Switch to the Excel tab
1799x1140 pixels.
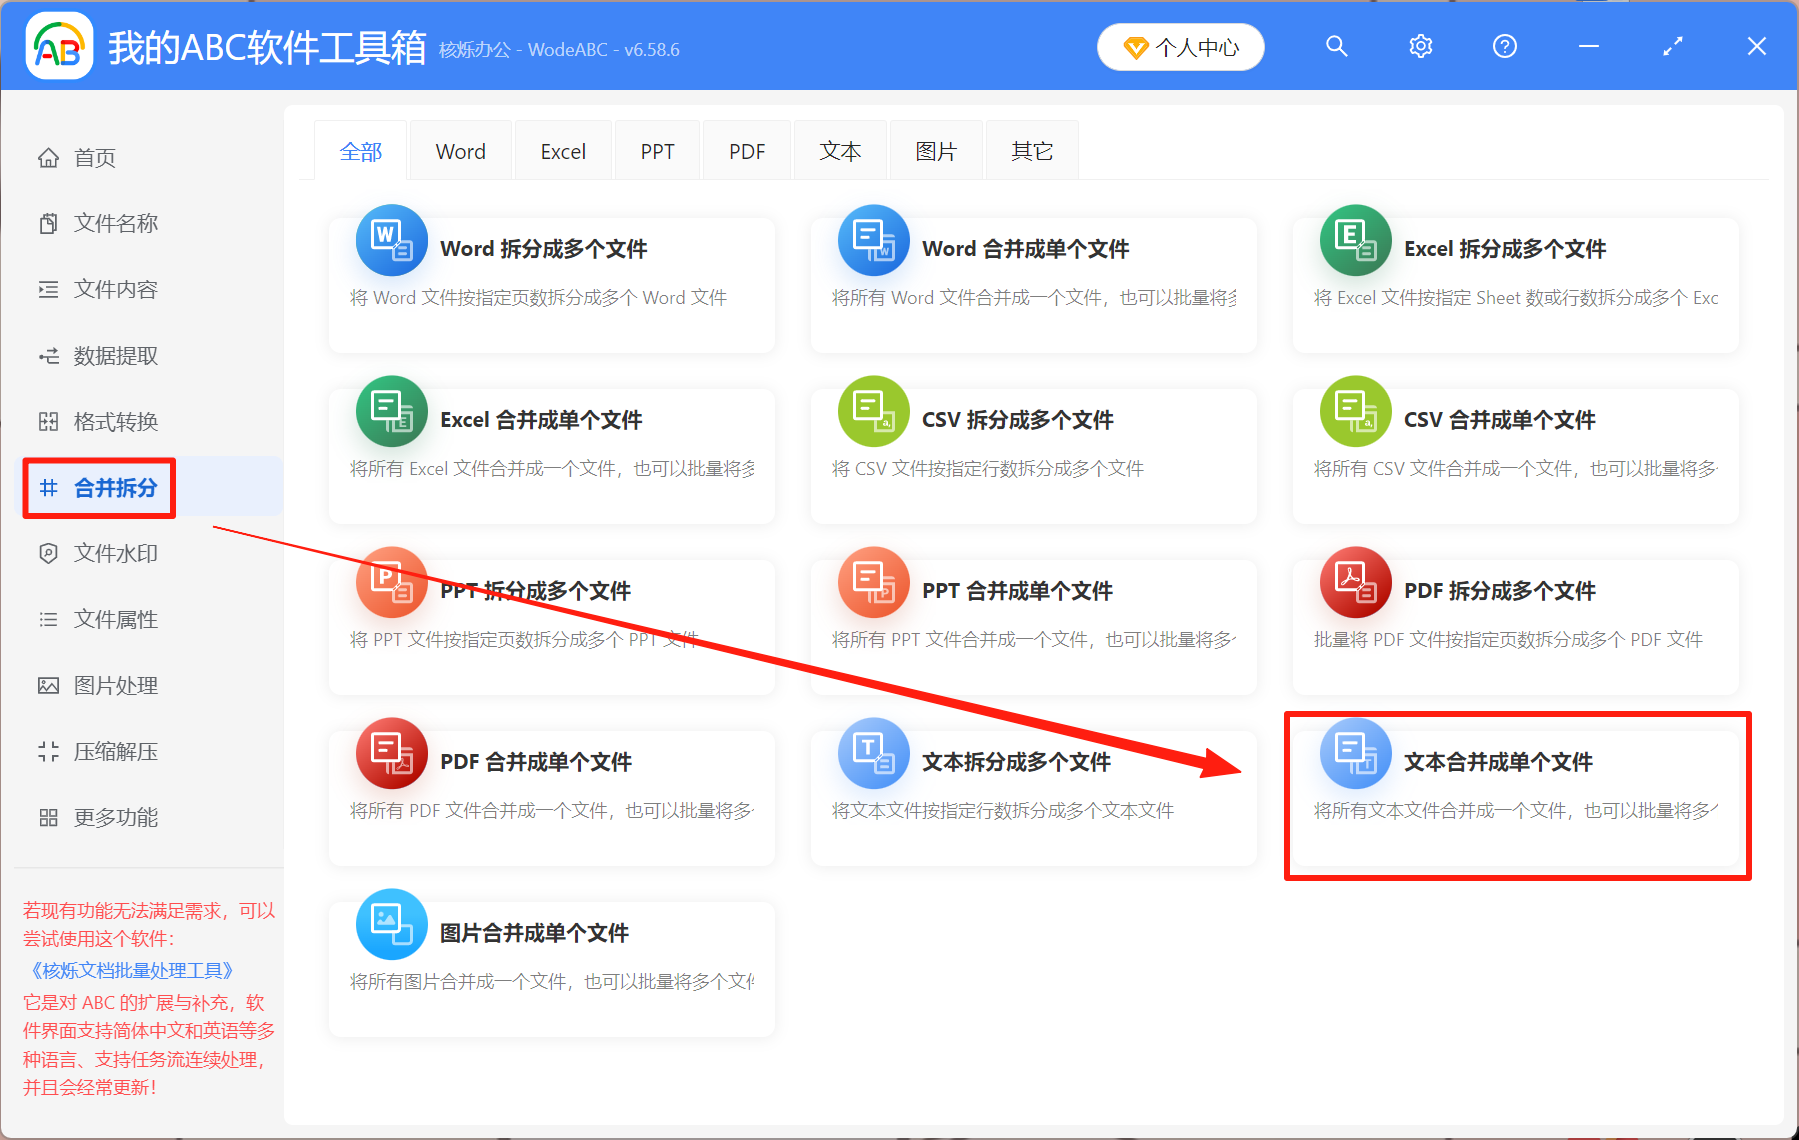[562, 150]
